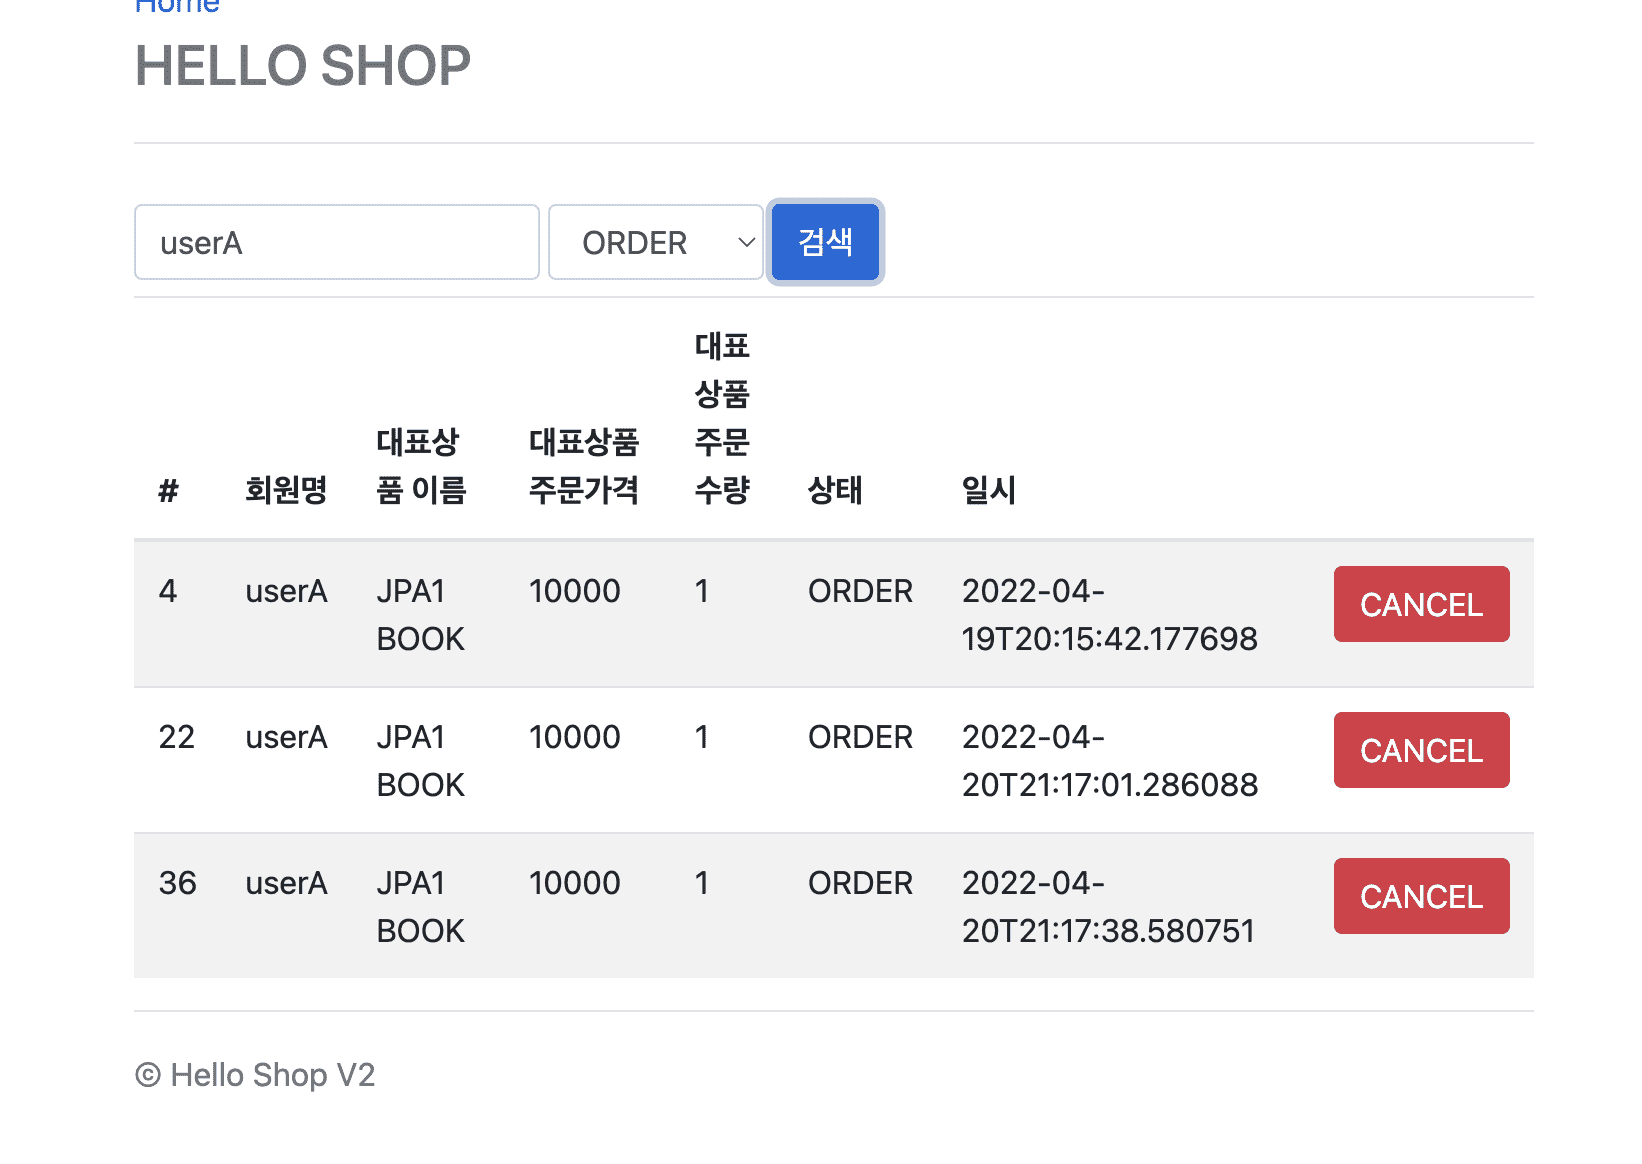Cancel order number 36
1642x1164 pixels.
coord(1420,896)
